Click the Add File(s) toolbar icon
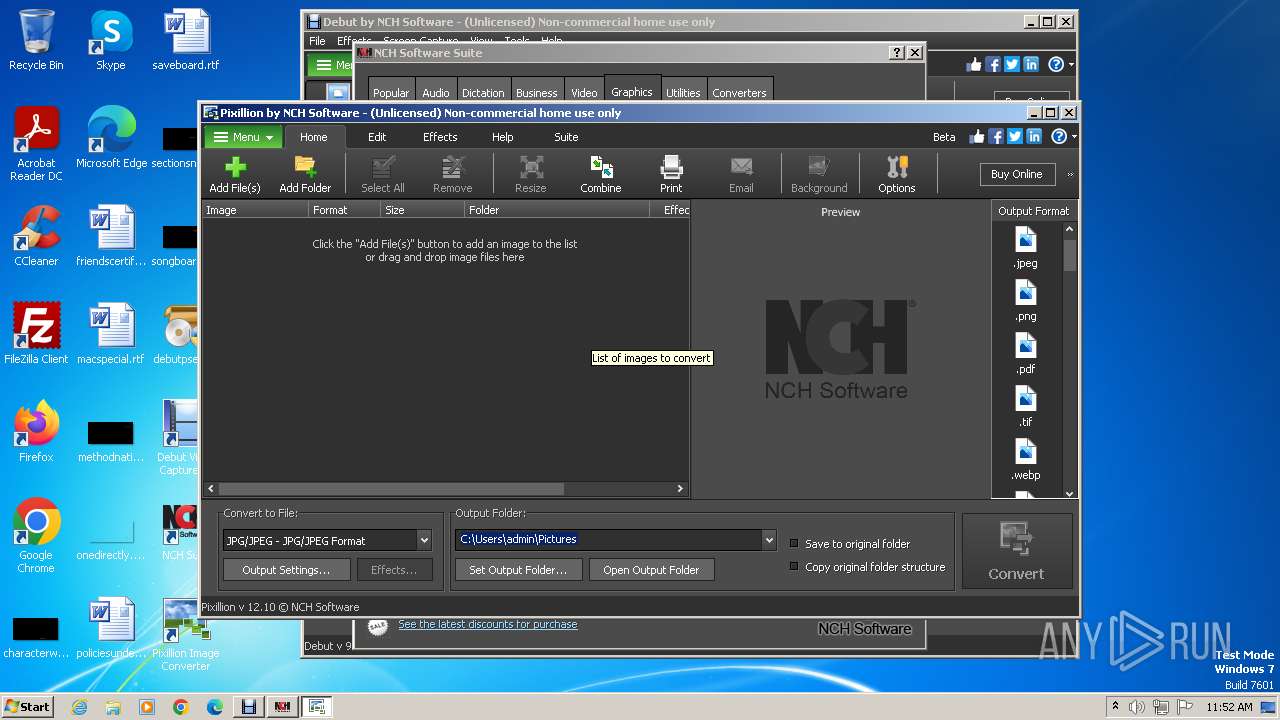 pos(235,175)
